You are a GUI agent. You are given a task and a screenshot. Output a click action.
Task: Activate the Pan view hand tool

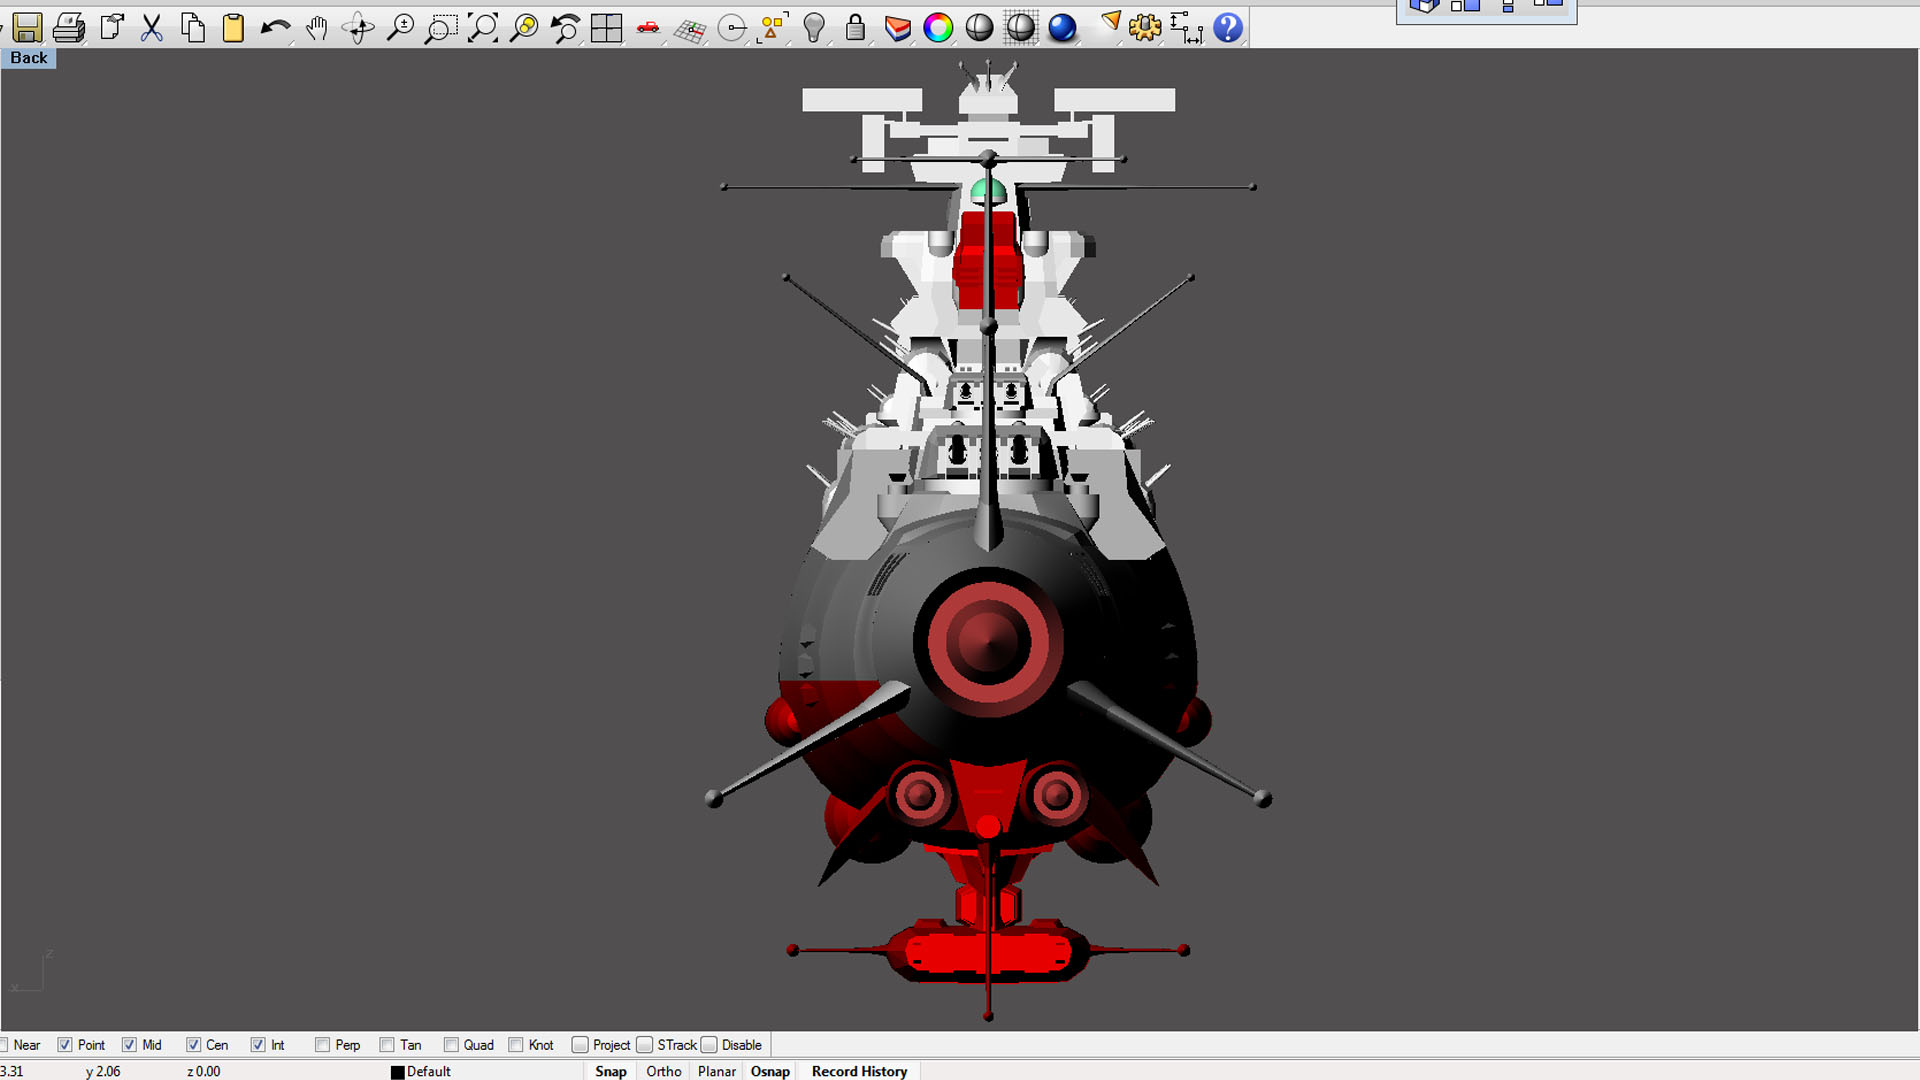317,27
